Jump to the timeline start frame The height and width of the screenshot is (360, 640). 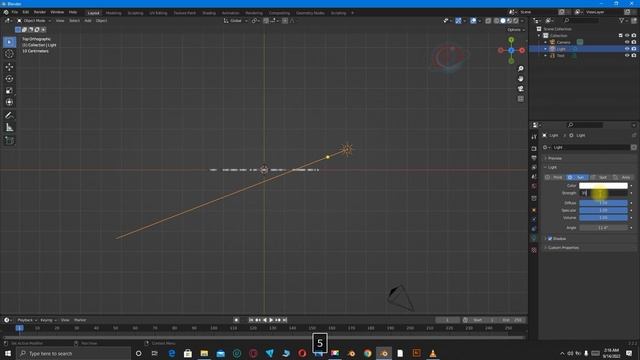(251, 320)
